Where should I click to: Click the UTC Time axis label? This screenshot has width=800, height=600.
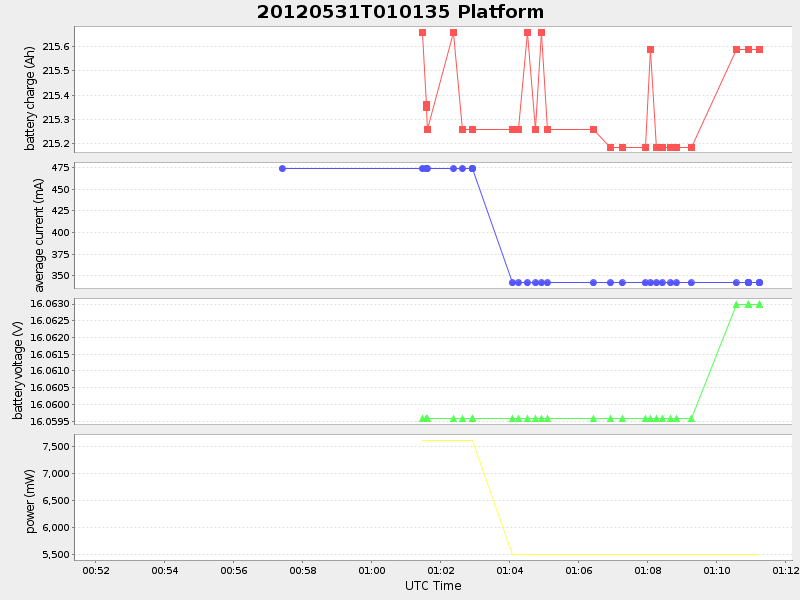[435, 585]
